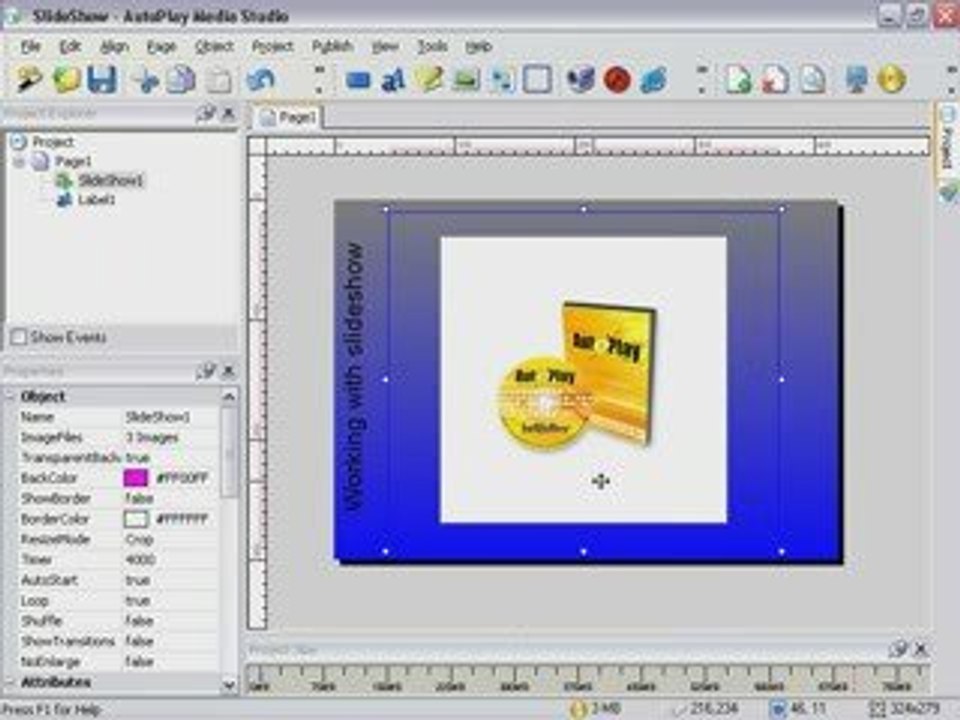Click the dark blue video object icon

581,80
